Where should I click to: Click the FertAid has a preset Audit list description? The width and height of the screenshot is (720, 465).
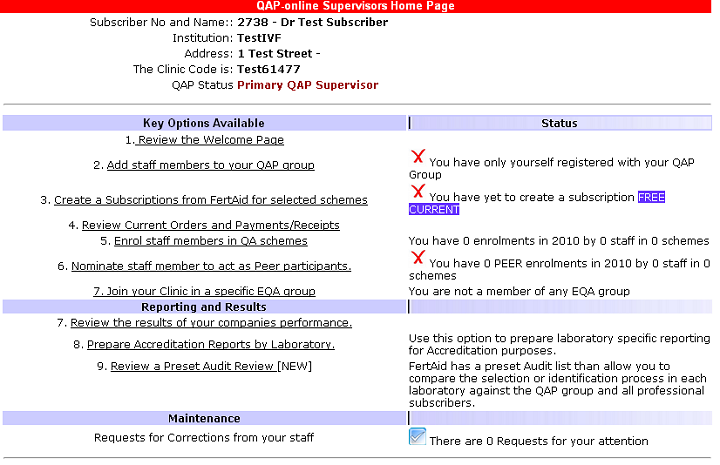coord(557,385)
